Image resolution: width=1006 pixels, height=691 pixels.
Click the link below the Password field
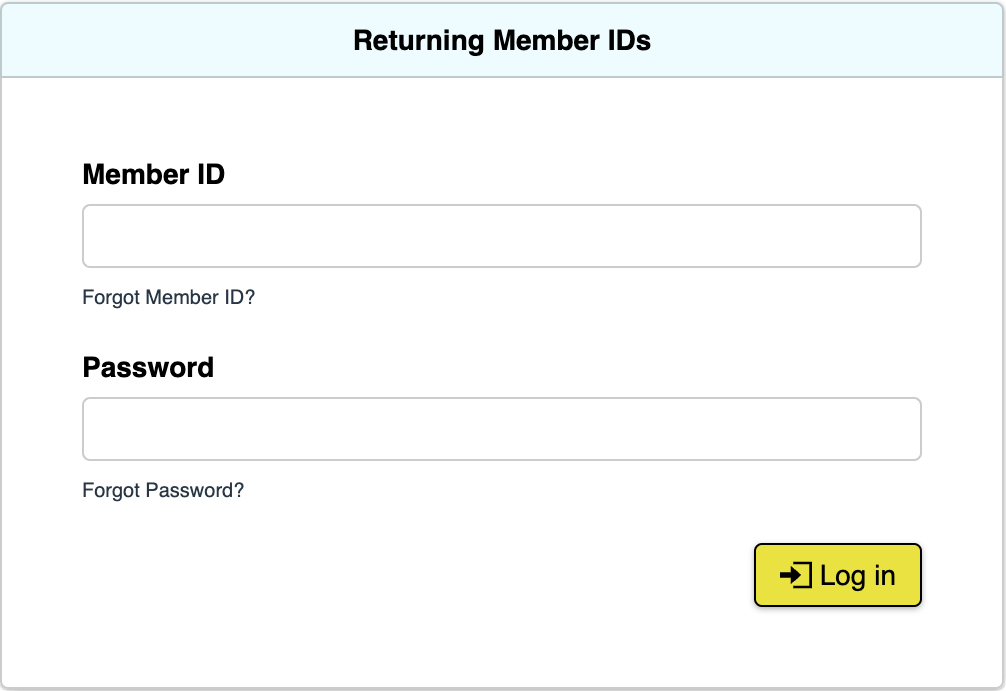(x=163, y=490)
